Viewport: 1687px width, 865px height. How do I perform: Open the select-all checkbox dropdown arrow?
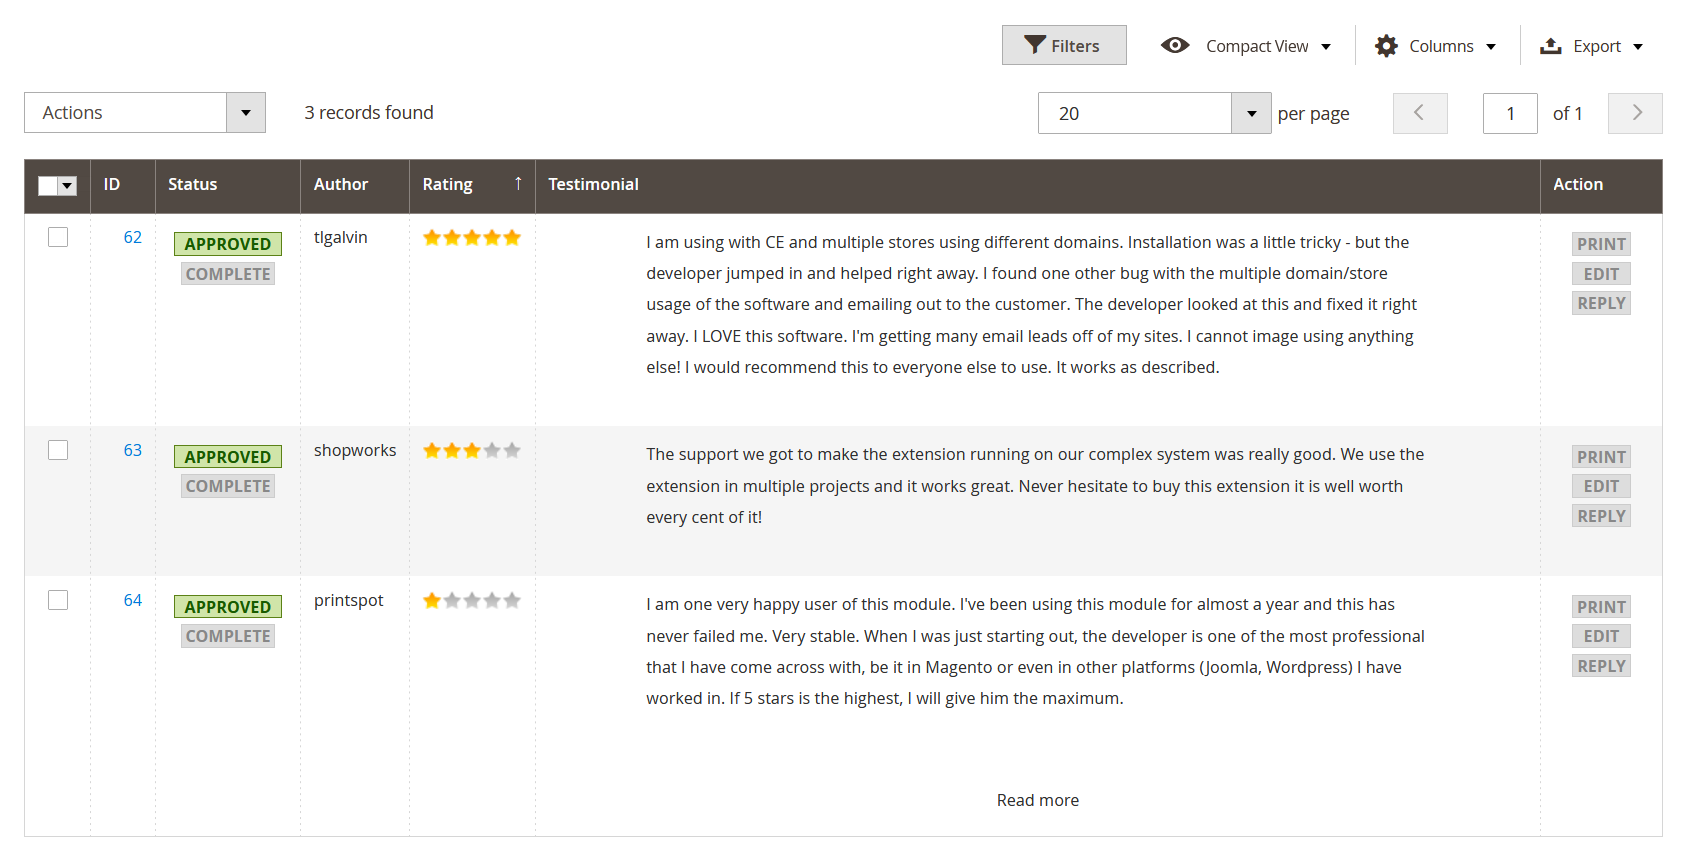[x=68, y=186]
